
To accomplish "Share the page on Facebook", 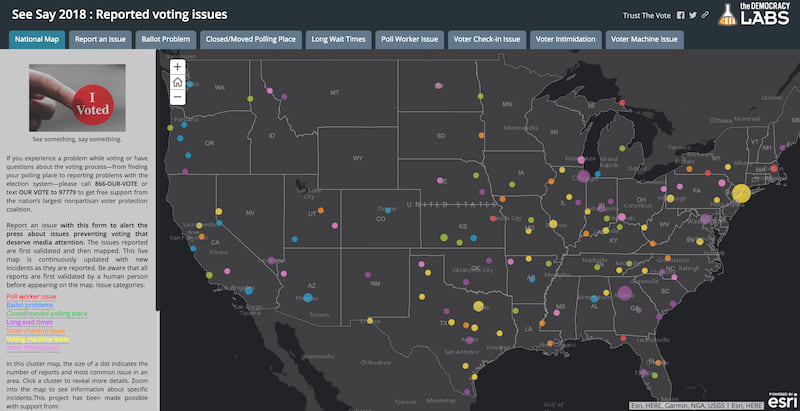I will click(681, 15).
